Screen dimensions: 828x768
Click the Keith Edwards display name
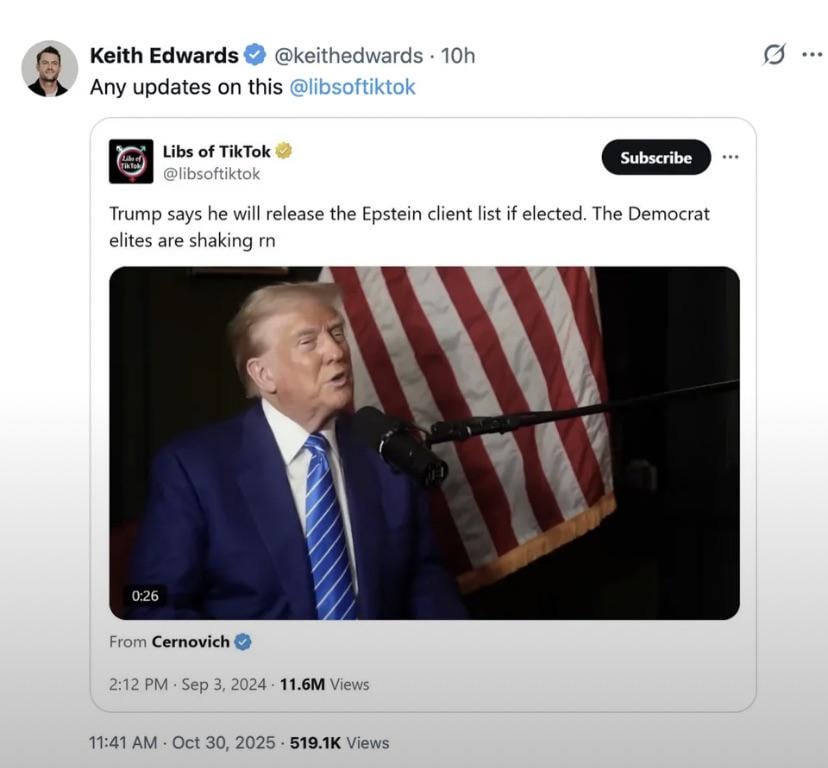click(x=164, y=55)
